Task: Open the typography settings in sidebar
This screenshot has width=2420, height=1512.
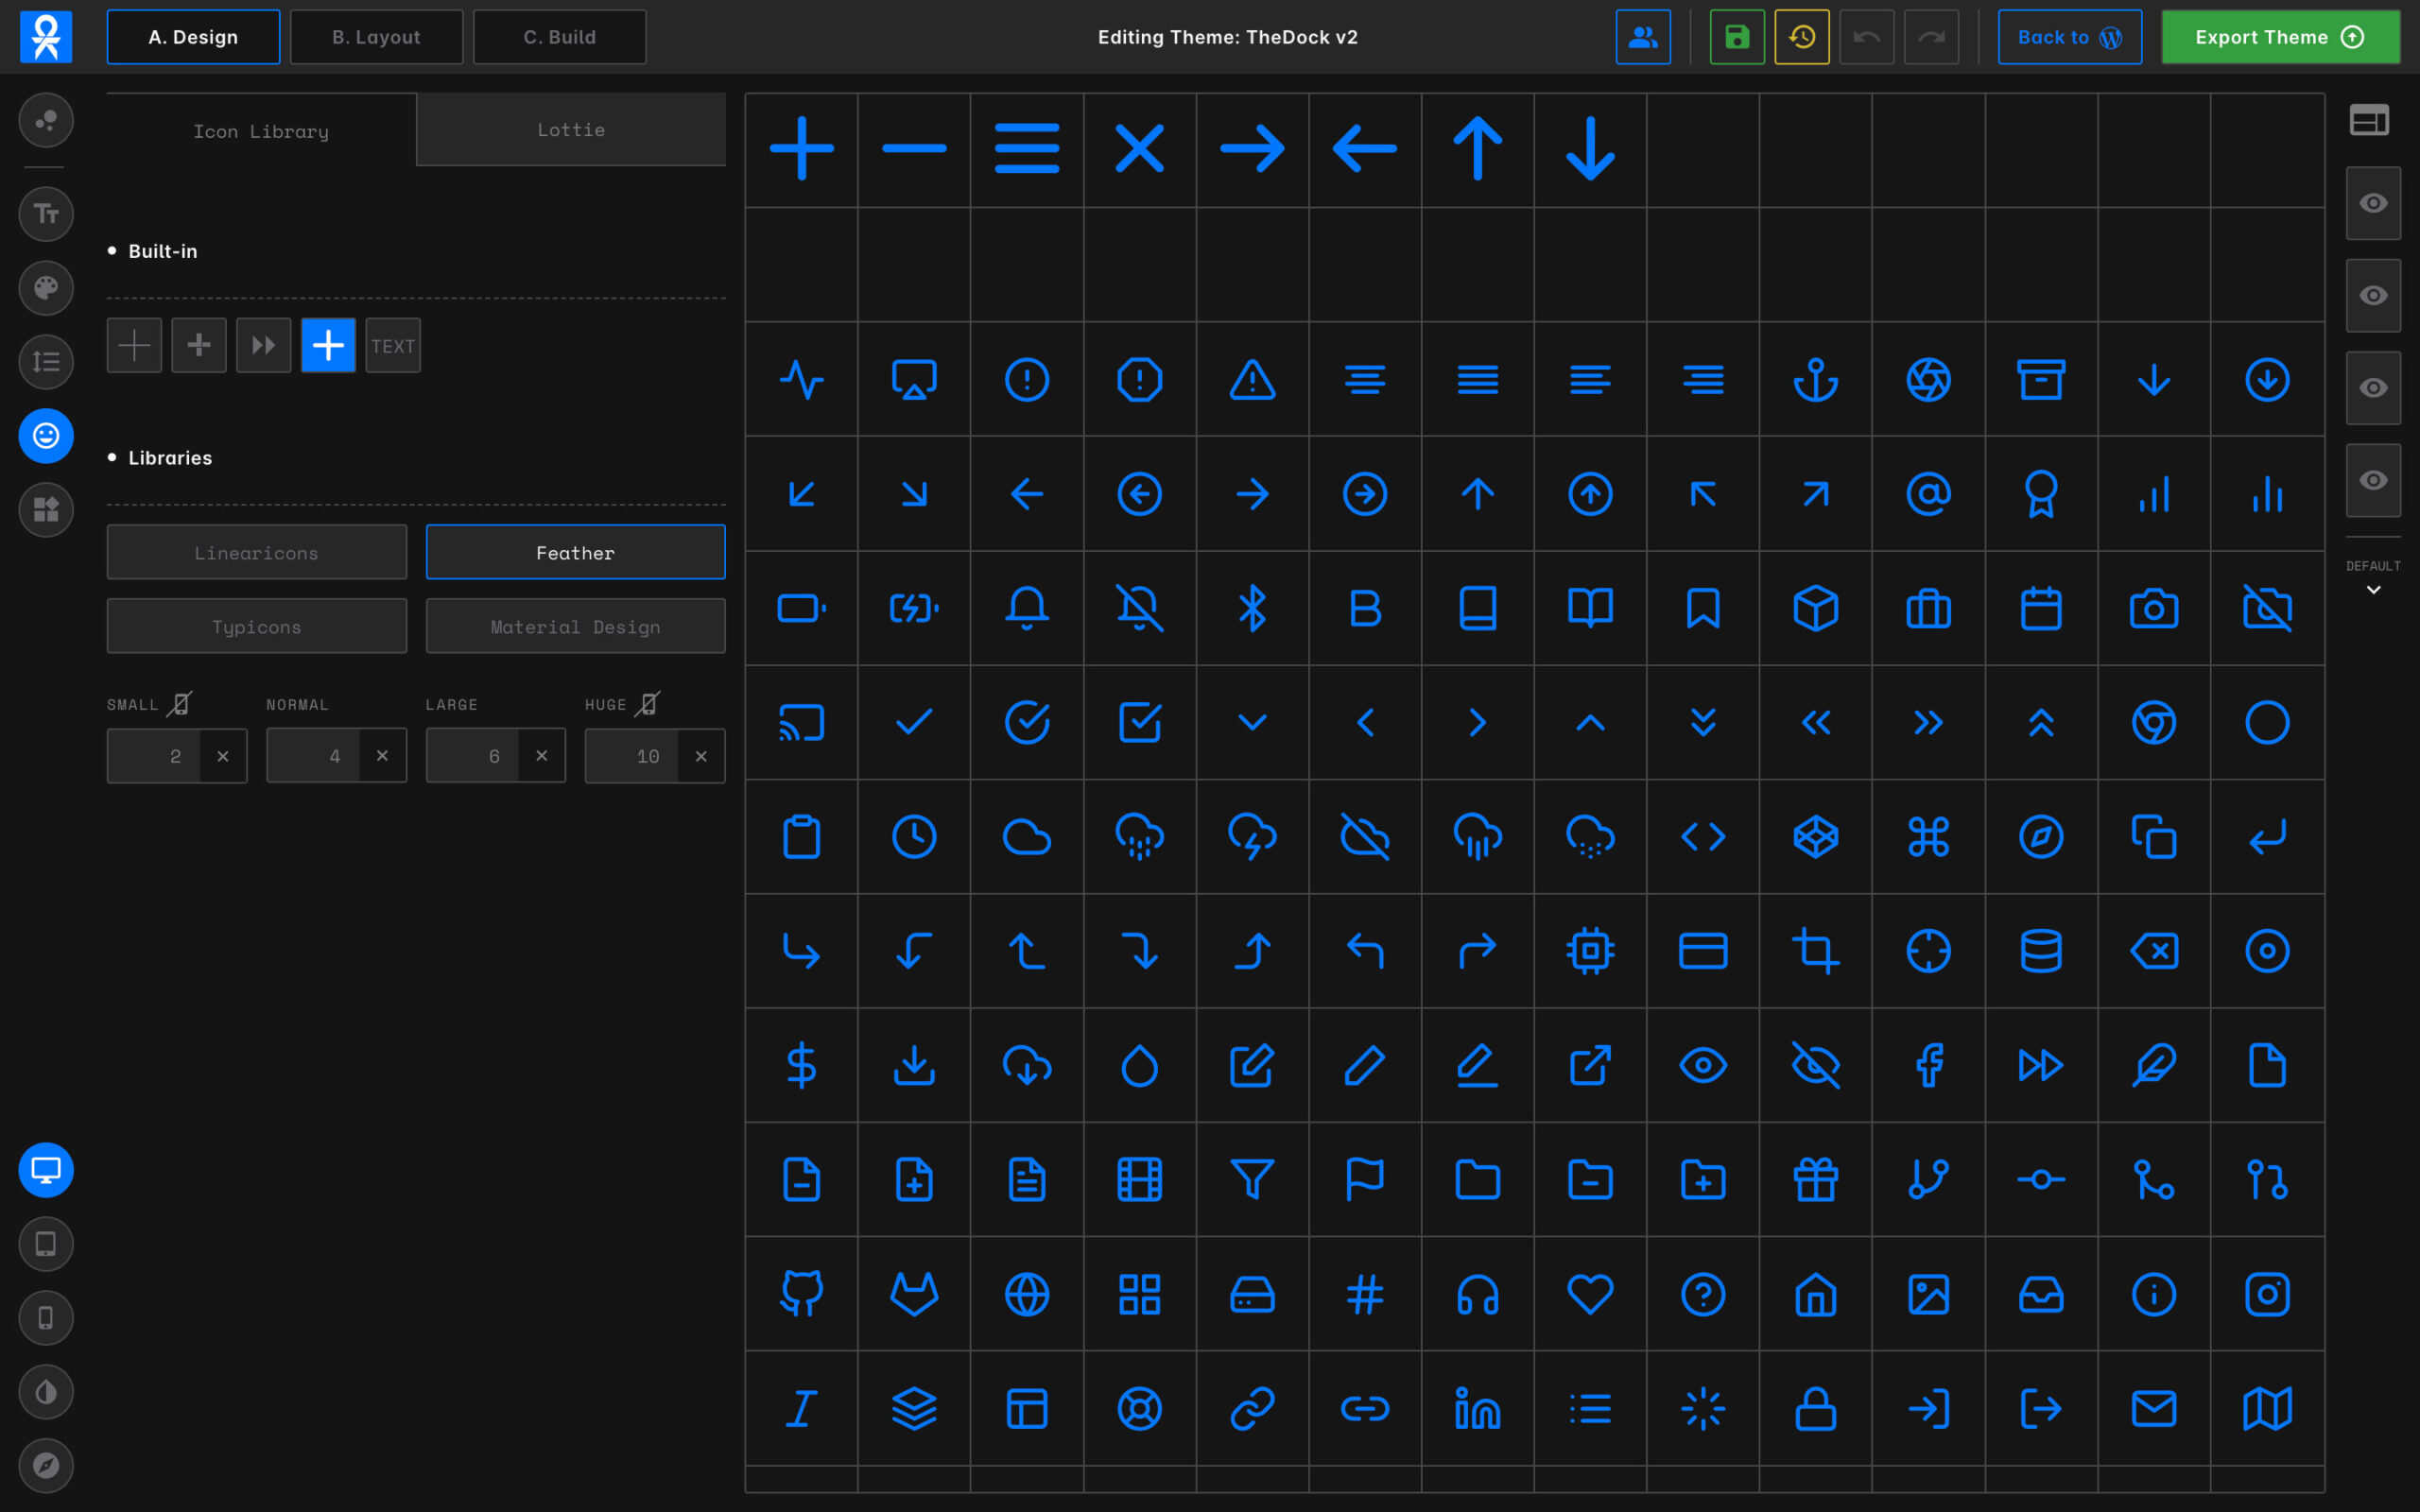Action: pos(46,214)
